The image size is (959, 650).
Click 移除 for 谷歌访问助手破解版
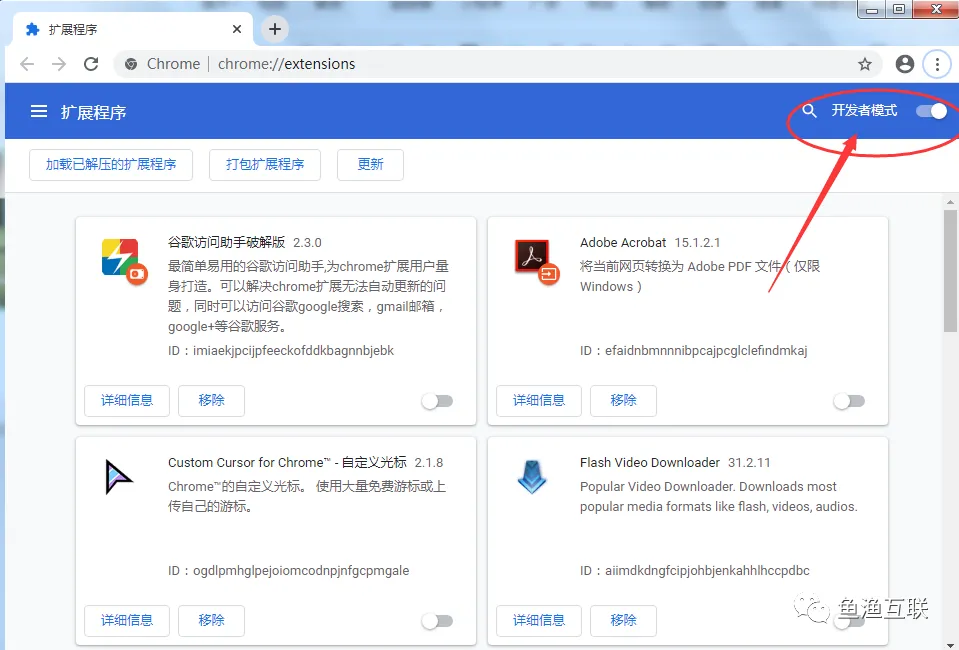211,401
